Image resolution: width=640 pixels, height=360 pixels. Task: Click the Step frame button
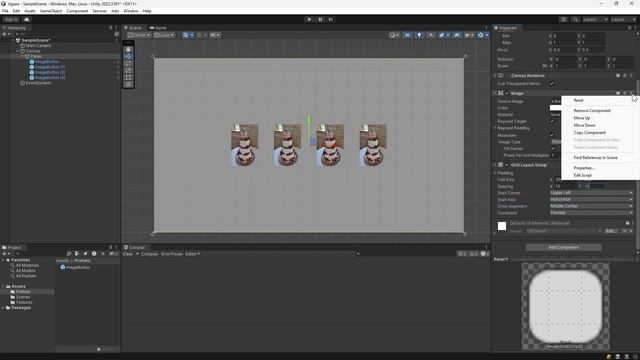click(331, 19)
